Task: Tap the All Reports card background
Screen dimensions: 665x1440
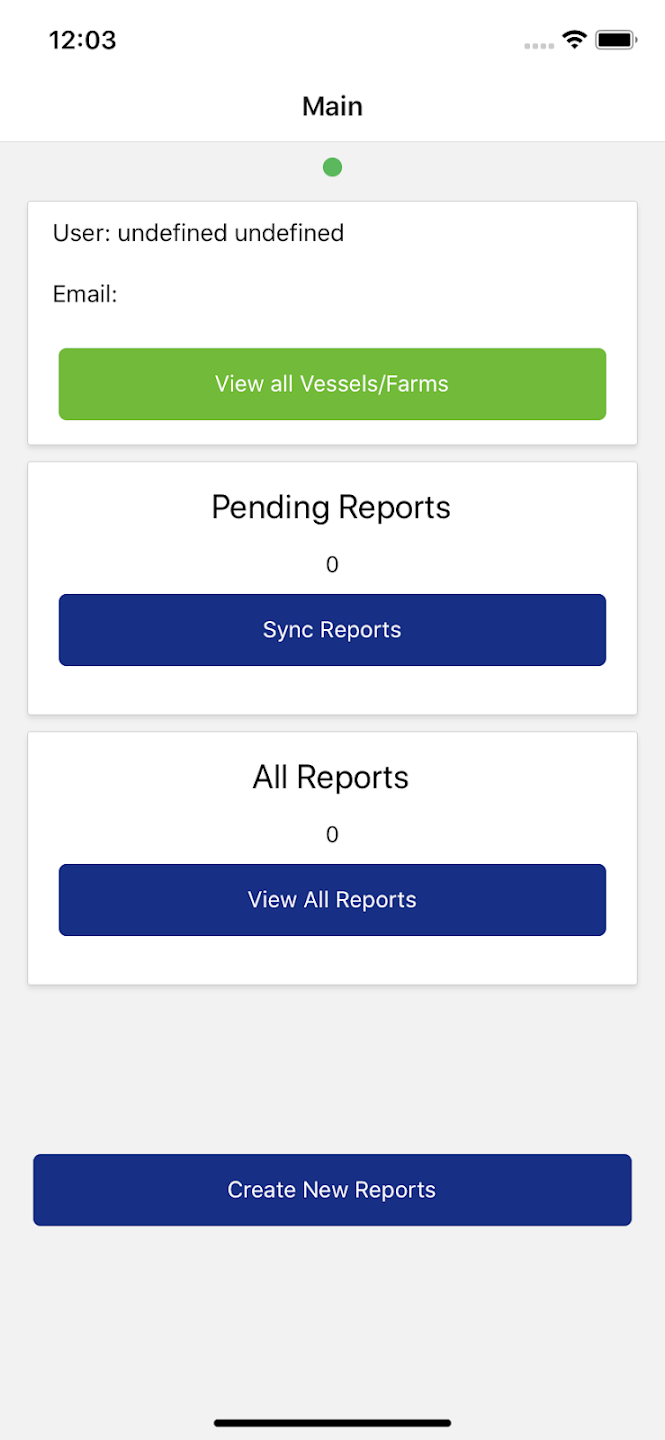Action: [332, 960]
